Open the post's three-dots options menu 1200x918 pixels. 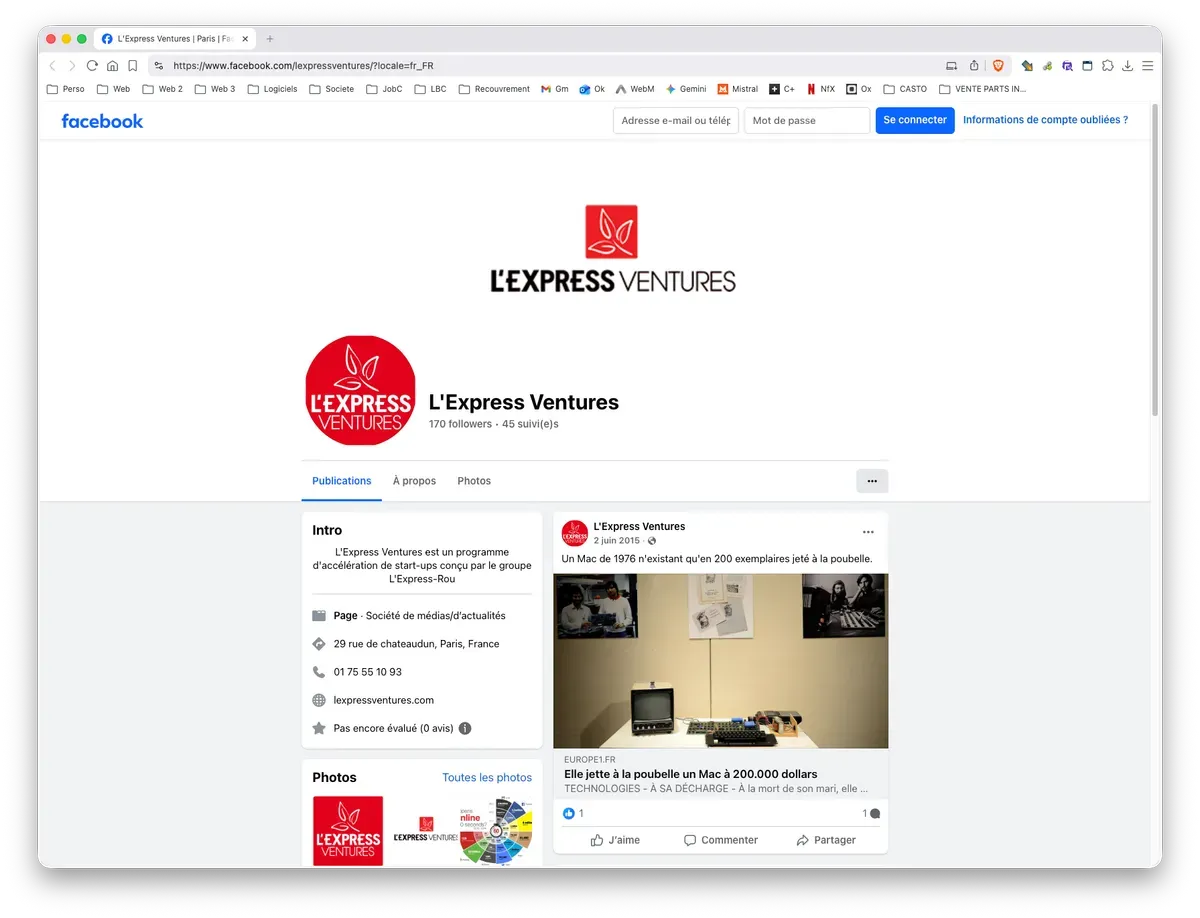(868, 532)
